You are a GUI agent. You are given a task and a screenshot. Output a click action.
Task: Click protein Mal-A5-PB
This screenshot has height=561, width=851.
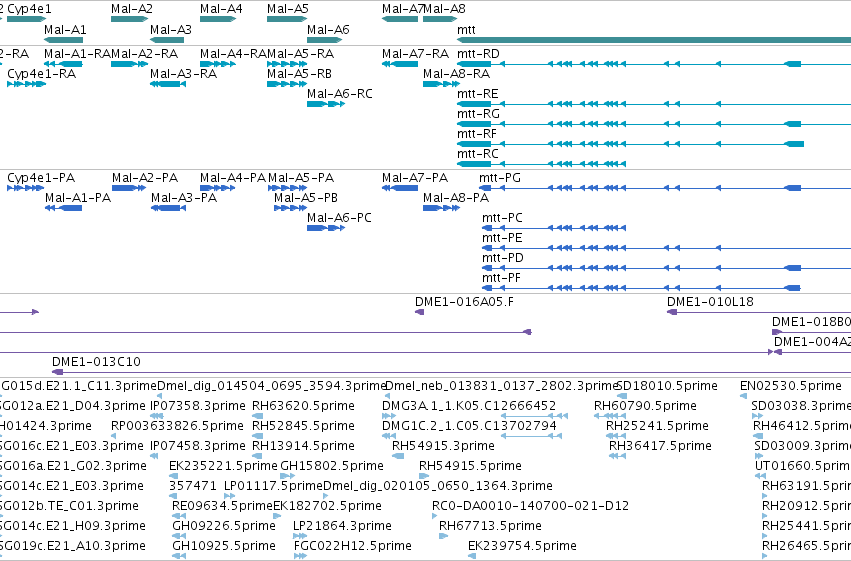(291, 208)
